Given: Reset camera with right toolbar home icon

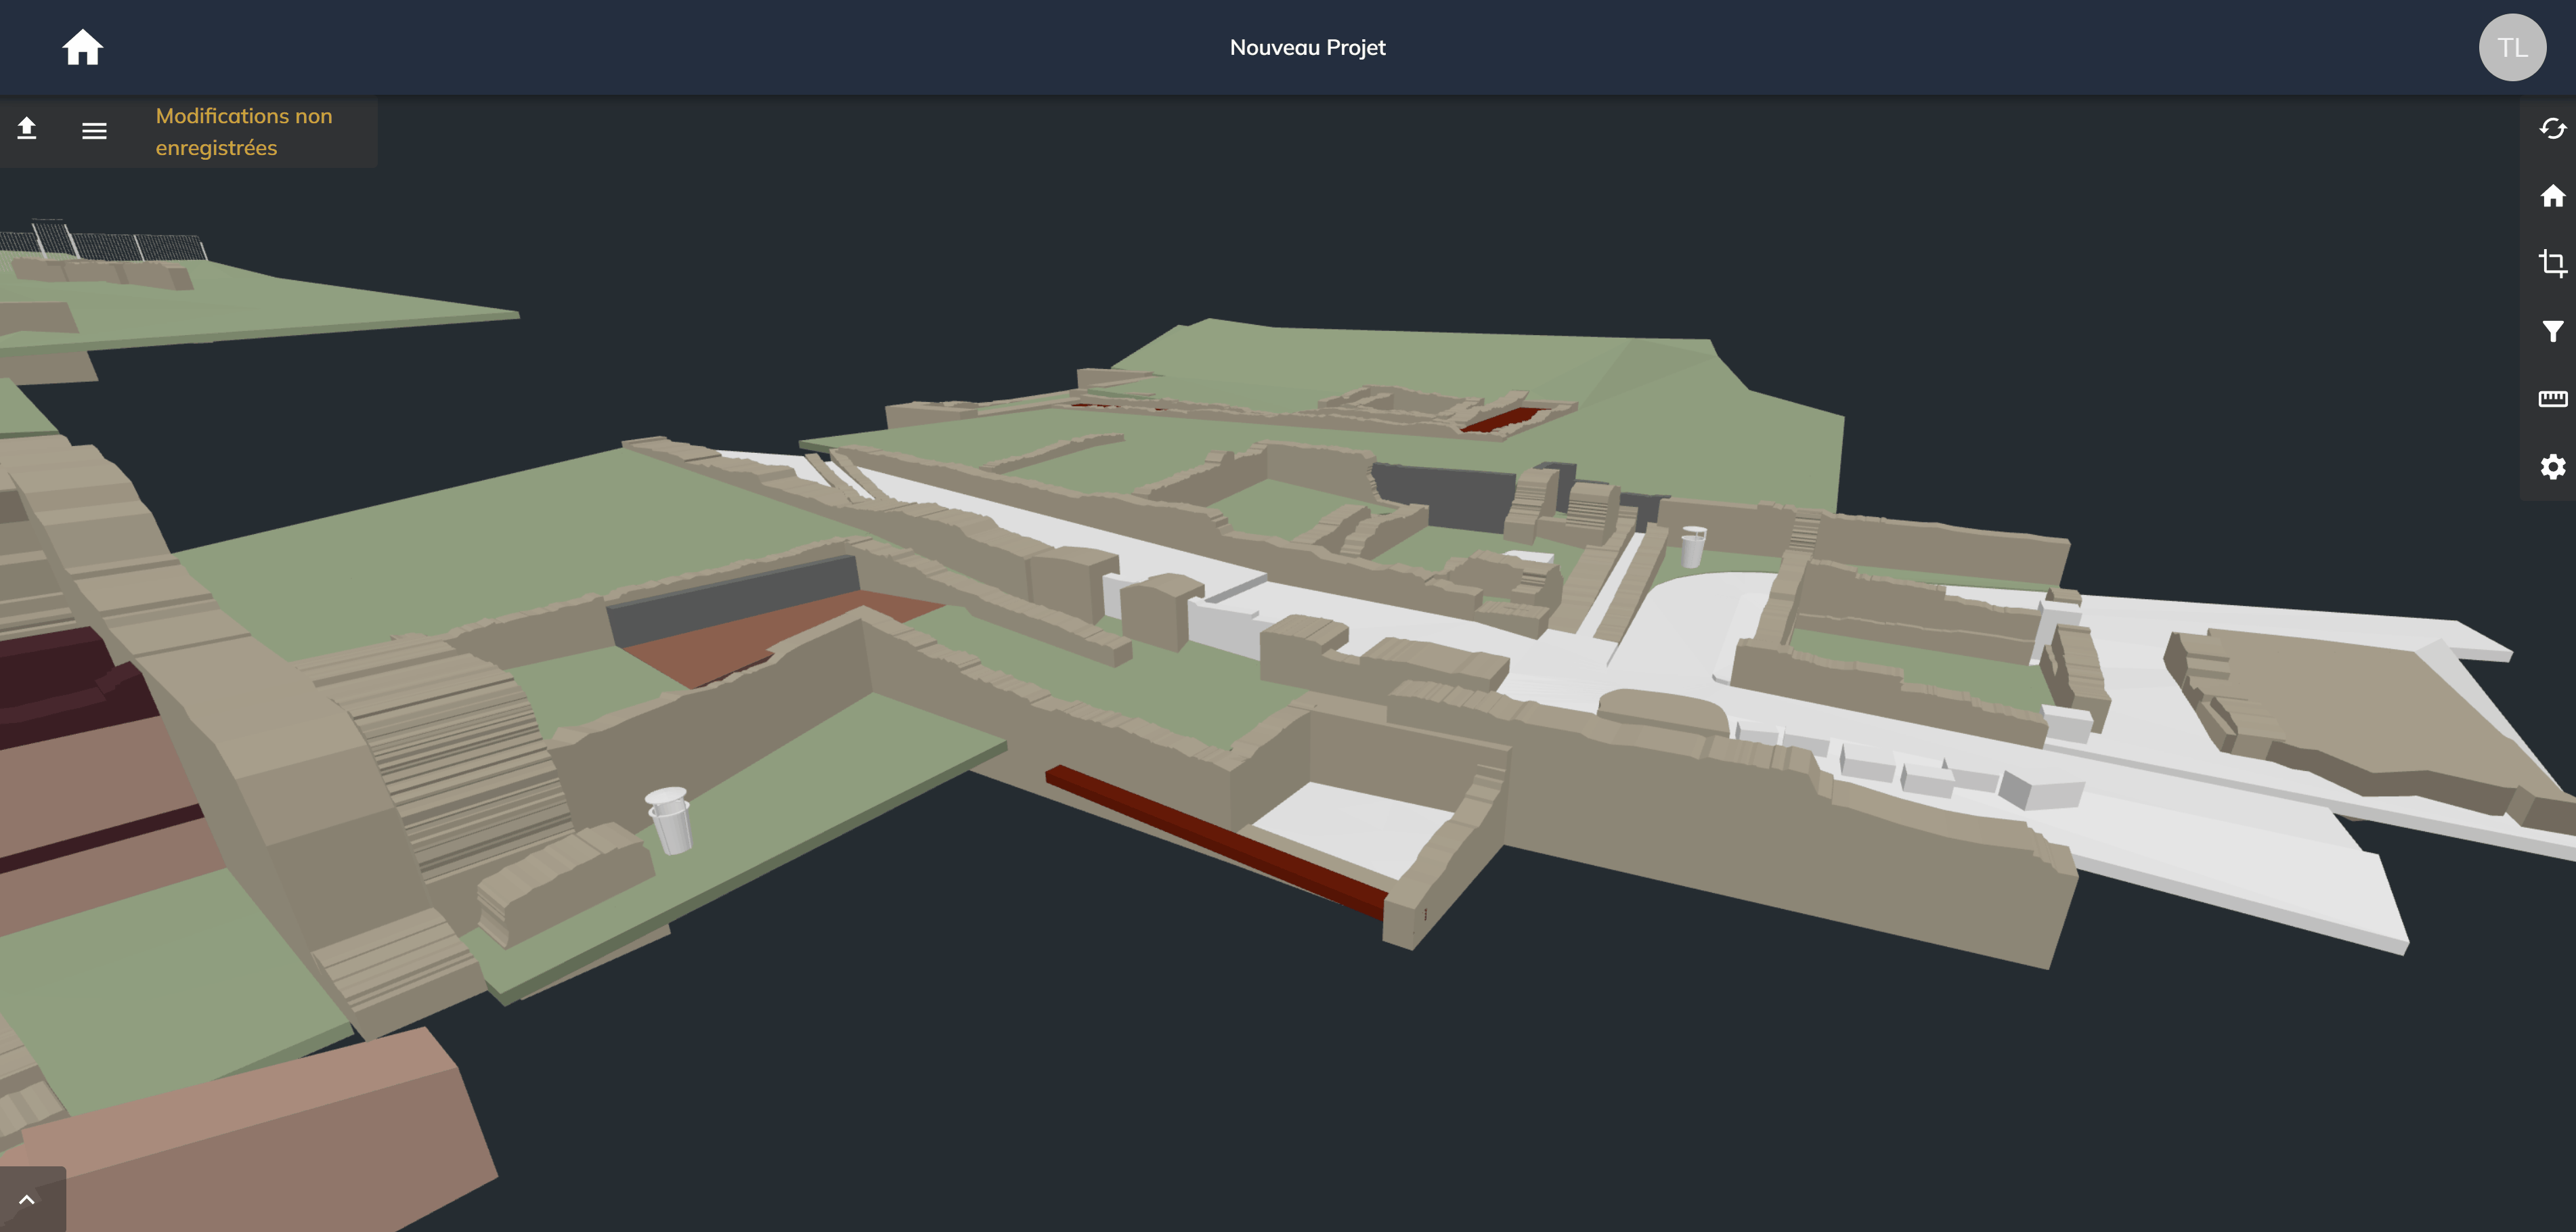Looking at the screenshot, I should click(2552, 196).
